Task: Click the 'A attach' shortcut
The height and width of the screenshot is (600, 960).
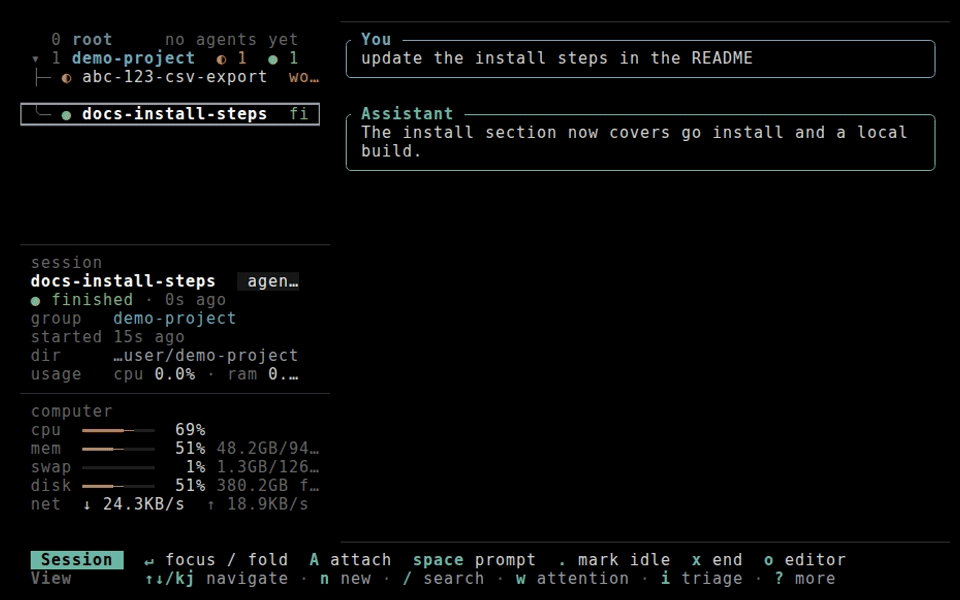Action: coord(350,560)
